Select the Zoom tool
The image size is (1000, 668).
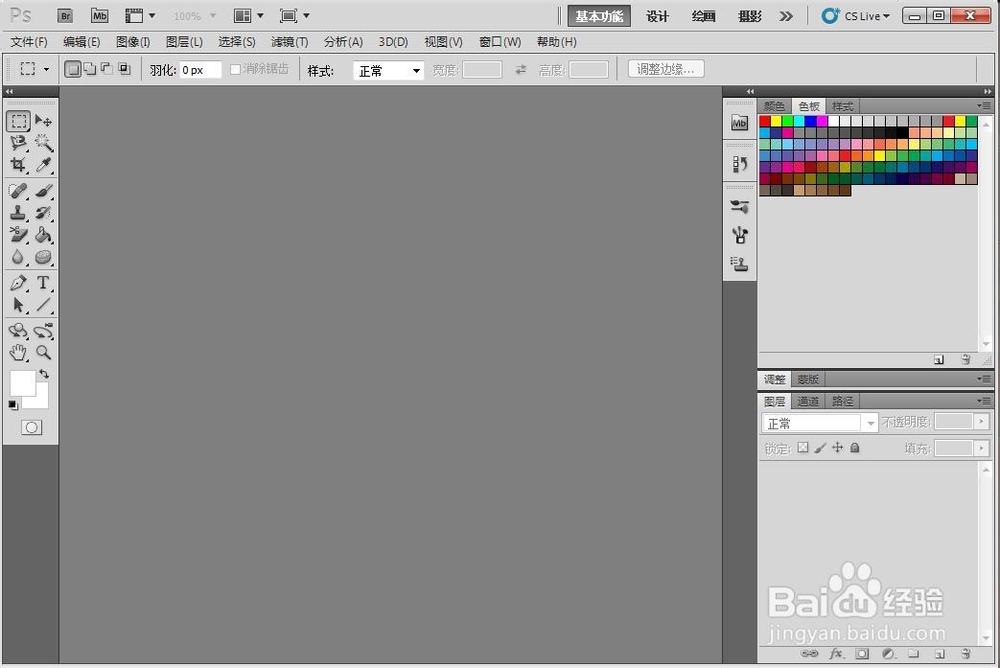(43, 352)
